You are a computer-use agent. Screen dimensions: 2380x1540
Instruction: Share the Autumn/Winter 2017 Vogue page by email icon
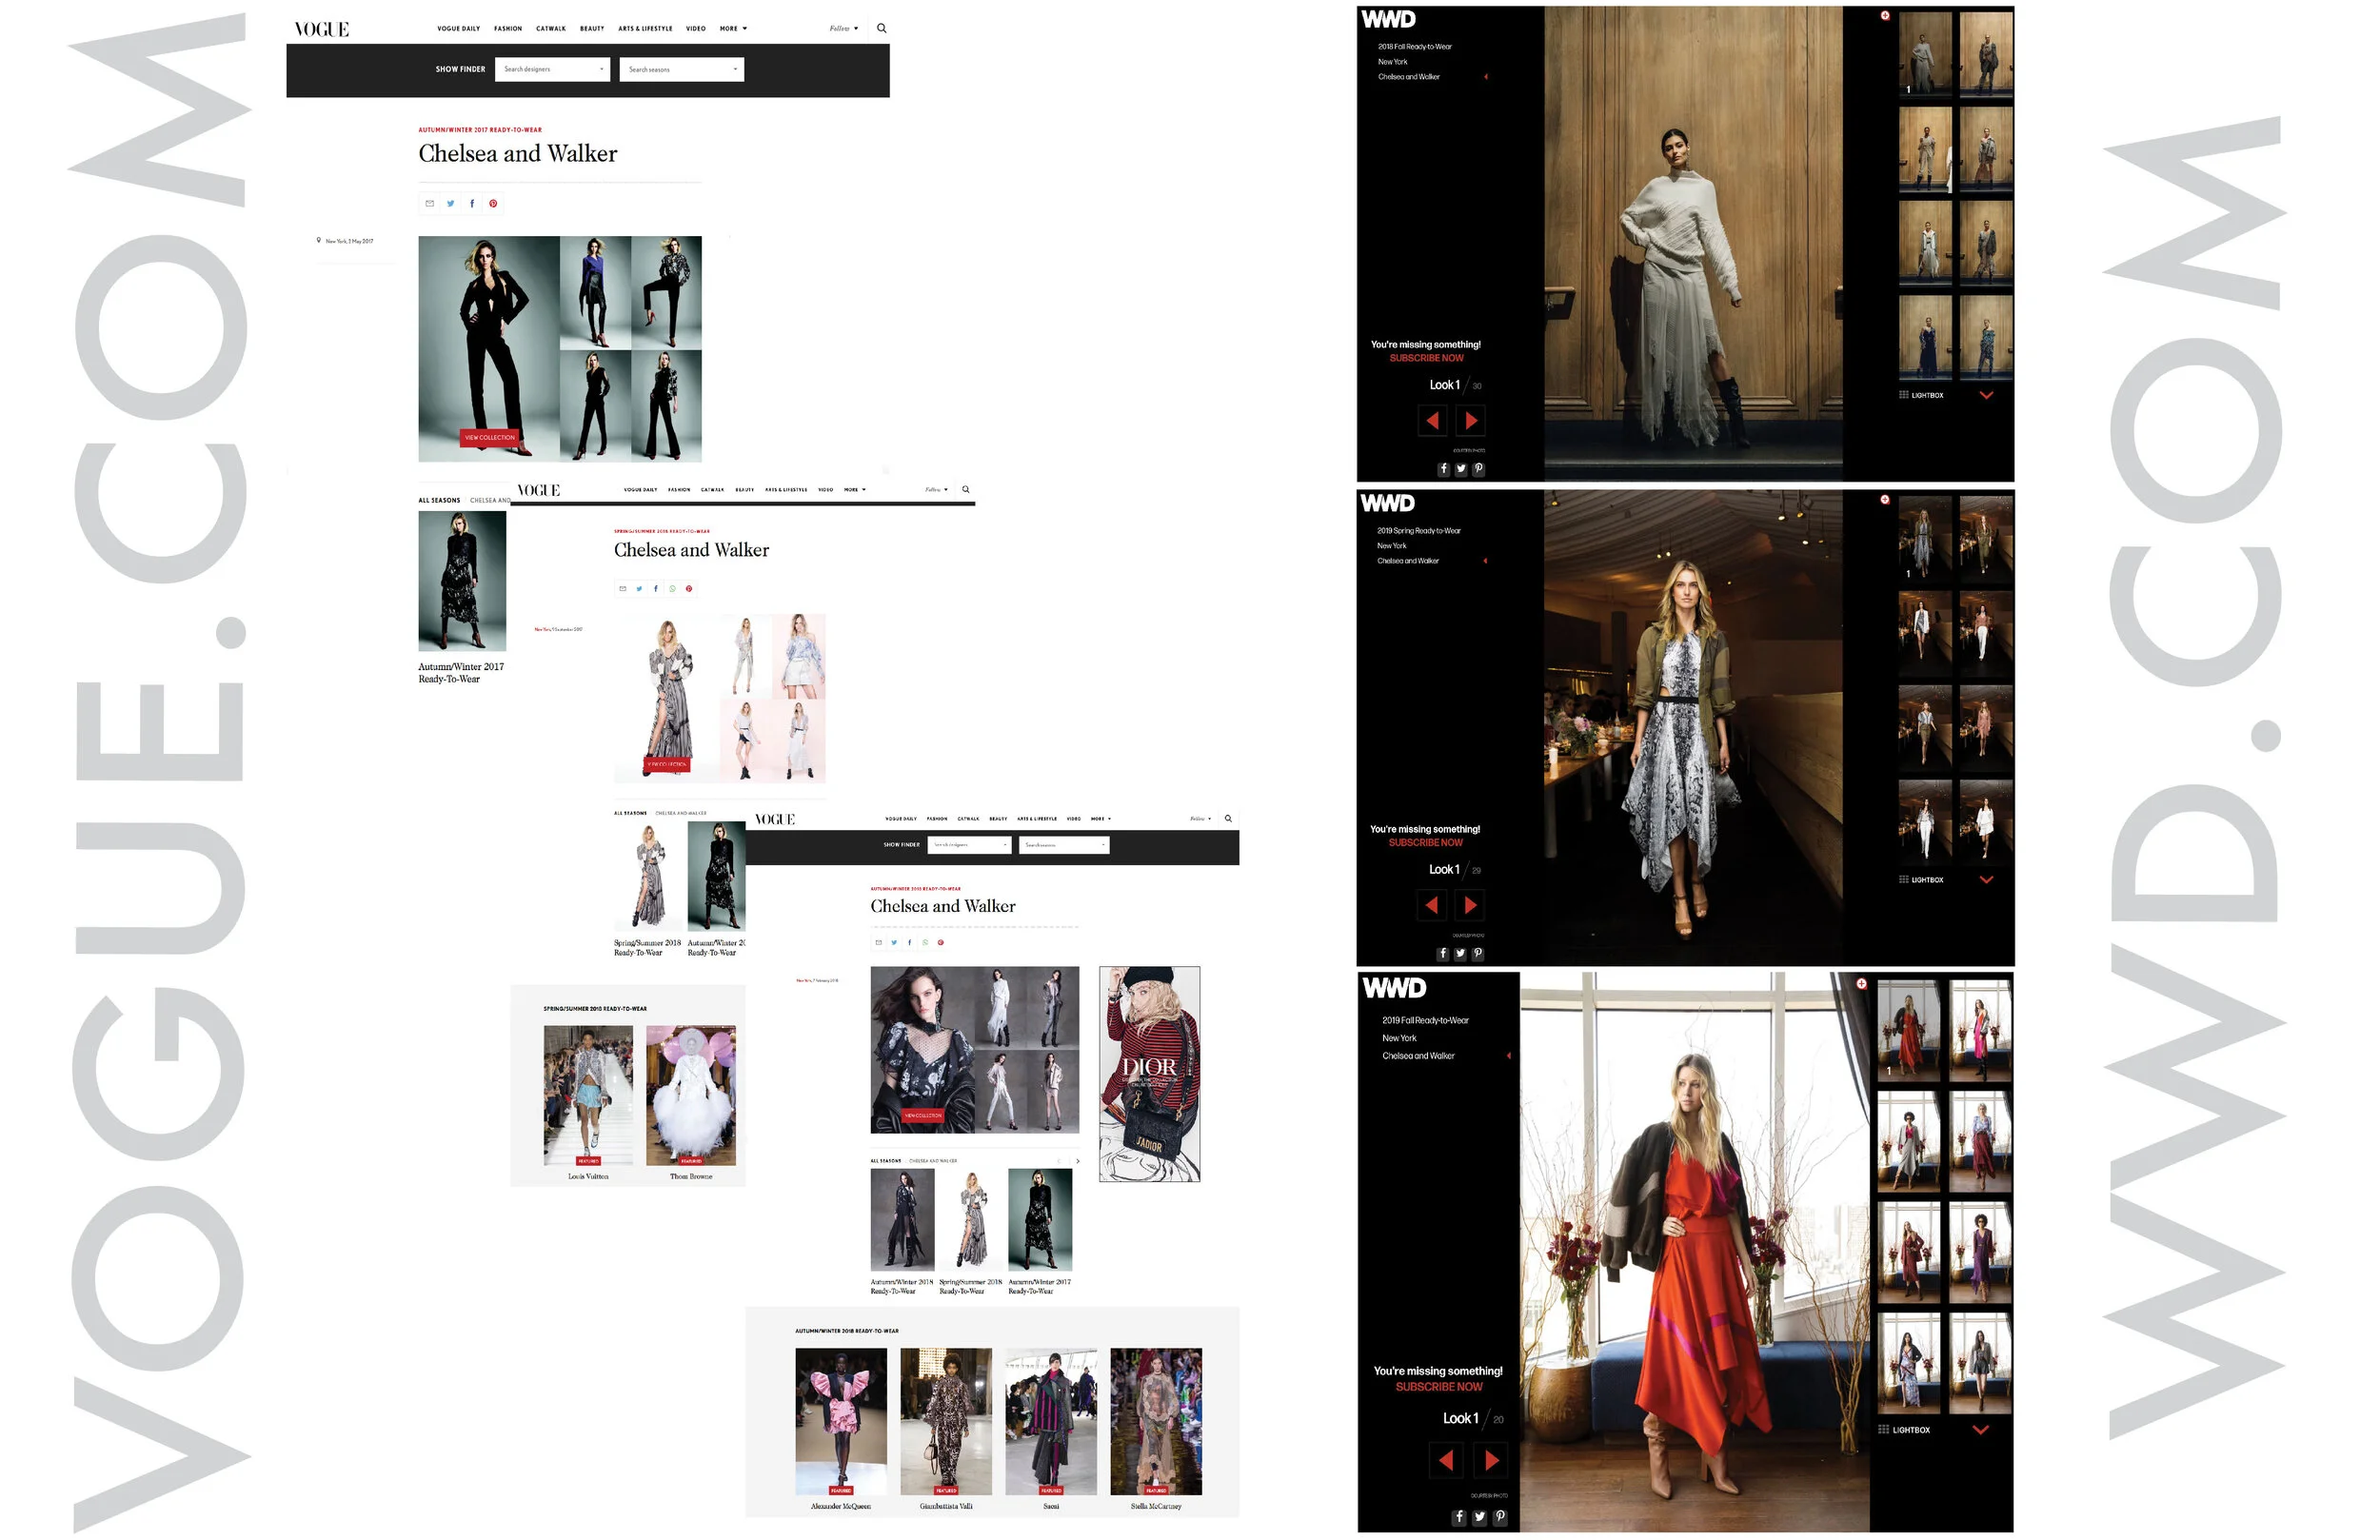tap(429, 203)
